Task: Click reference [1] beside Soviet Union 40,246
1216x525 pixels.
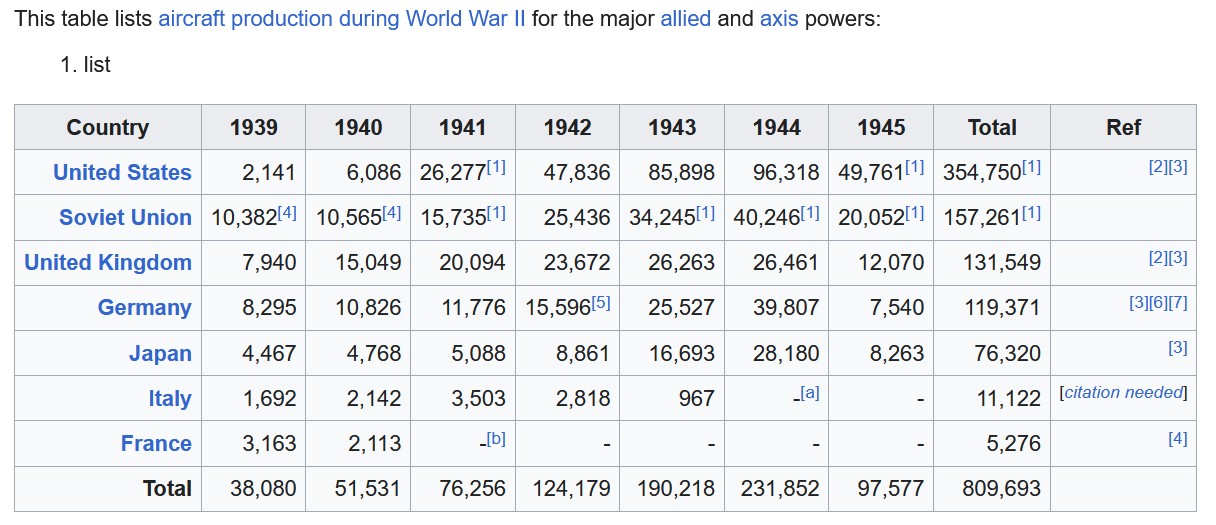Action: 810,212
